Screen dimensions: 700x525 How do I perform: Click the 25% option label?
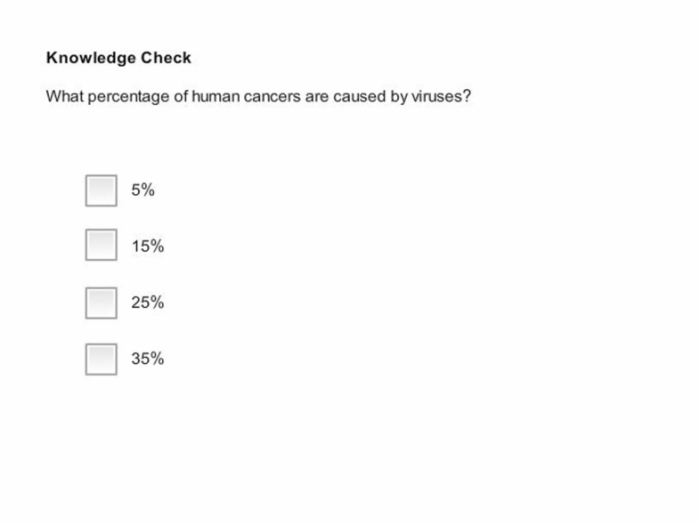tap(148, 303)
